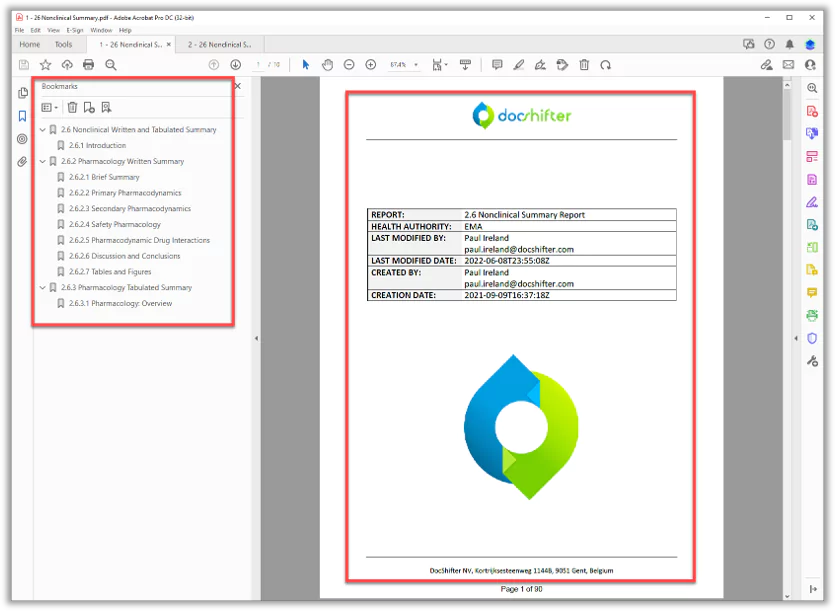Jump to 2.6.2.4 Safety Pharmacology bookmark
Viewport: 835px width, 611px height.
[115, 224]
